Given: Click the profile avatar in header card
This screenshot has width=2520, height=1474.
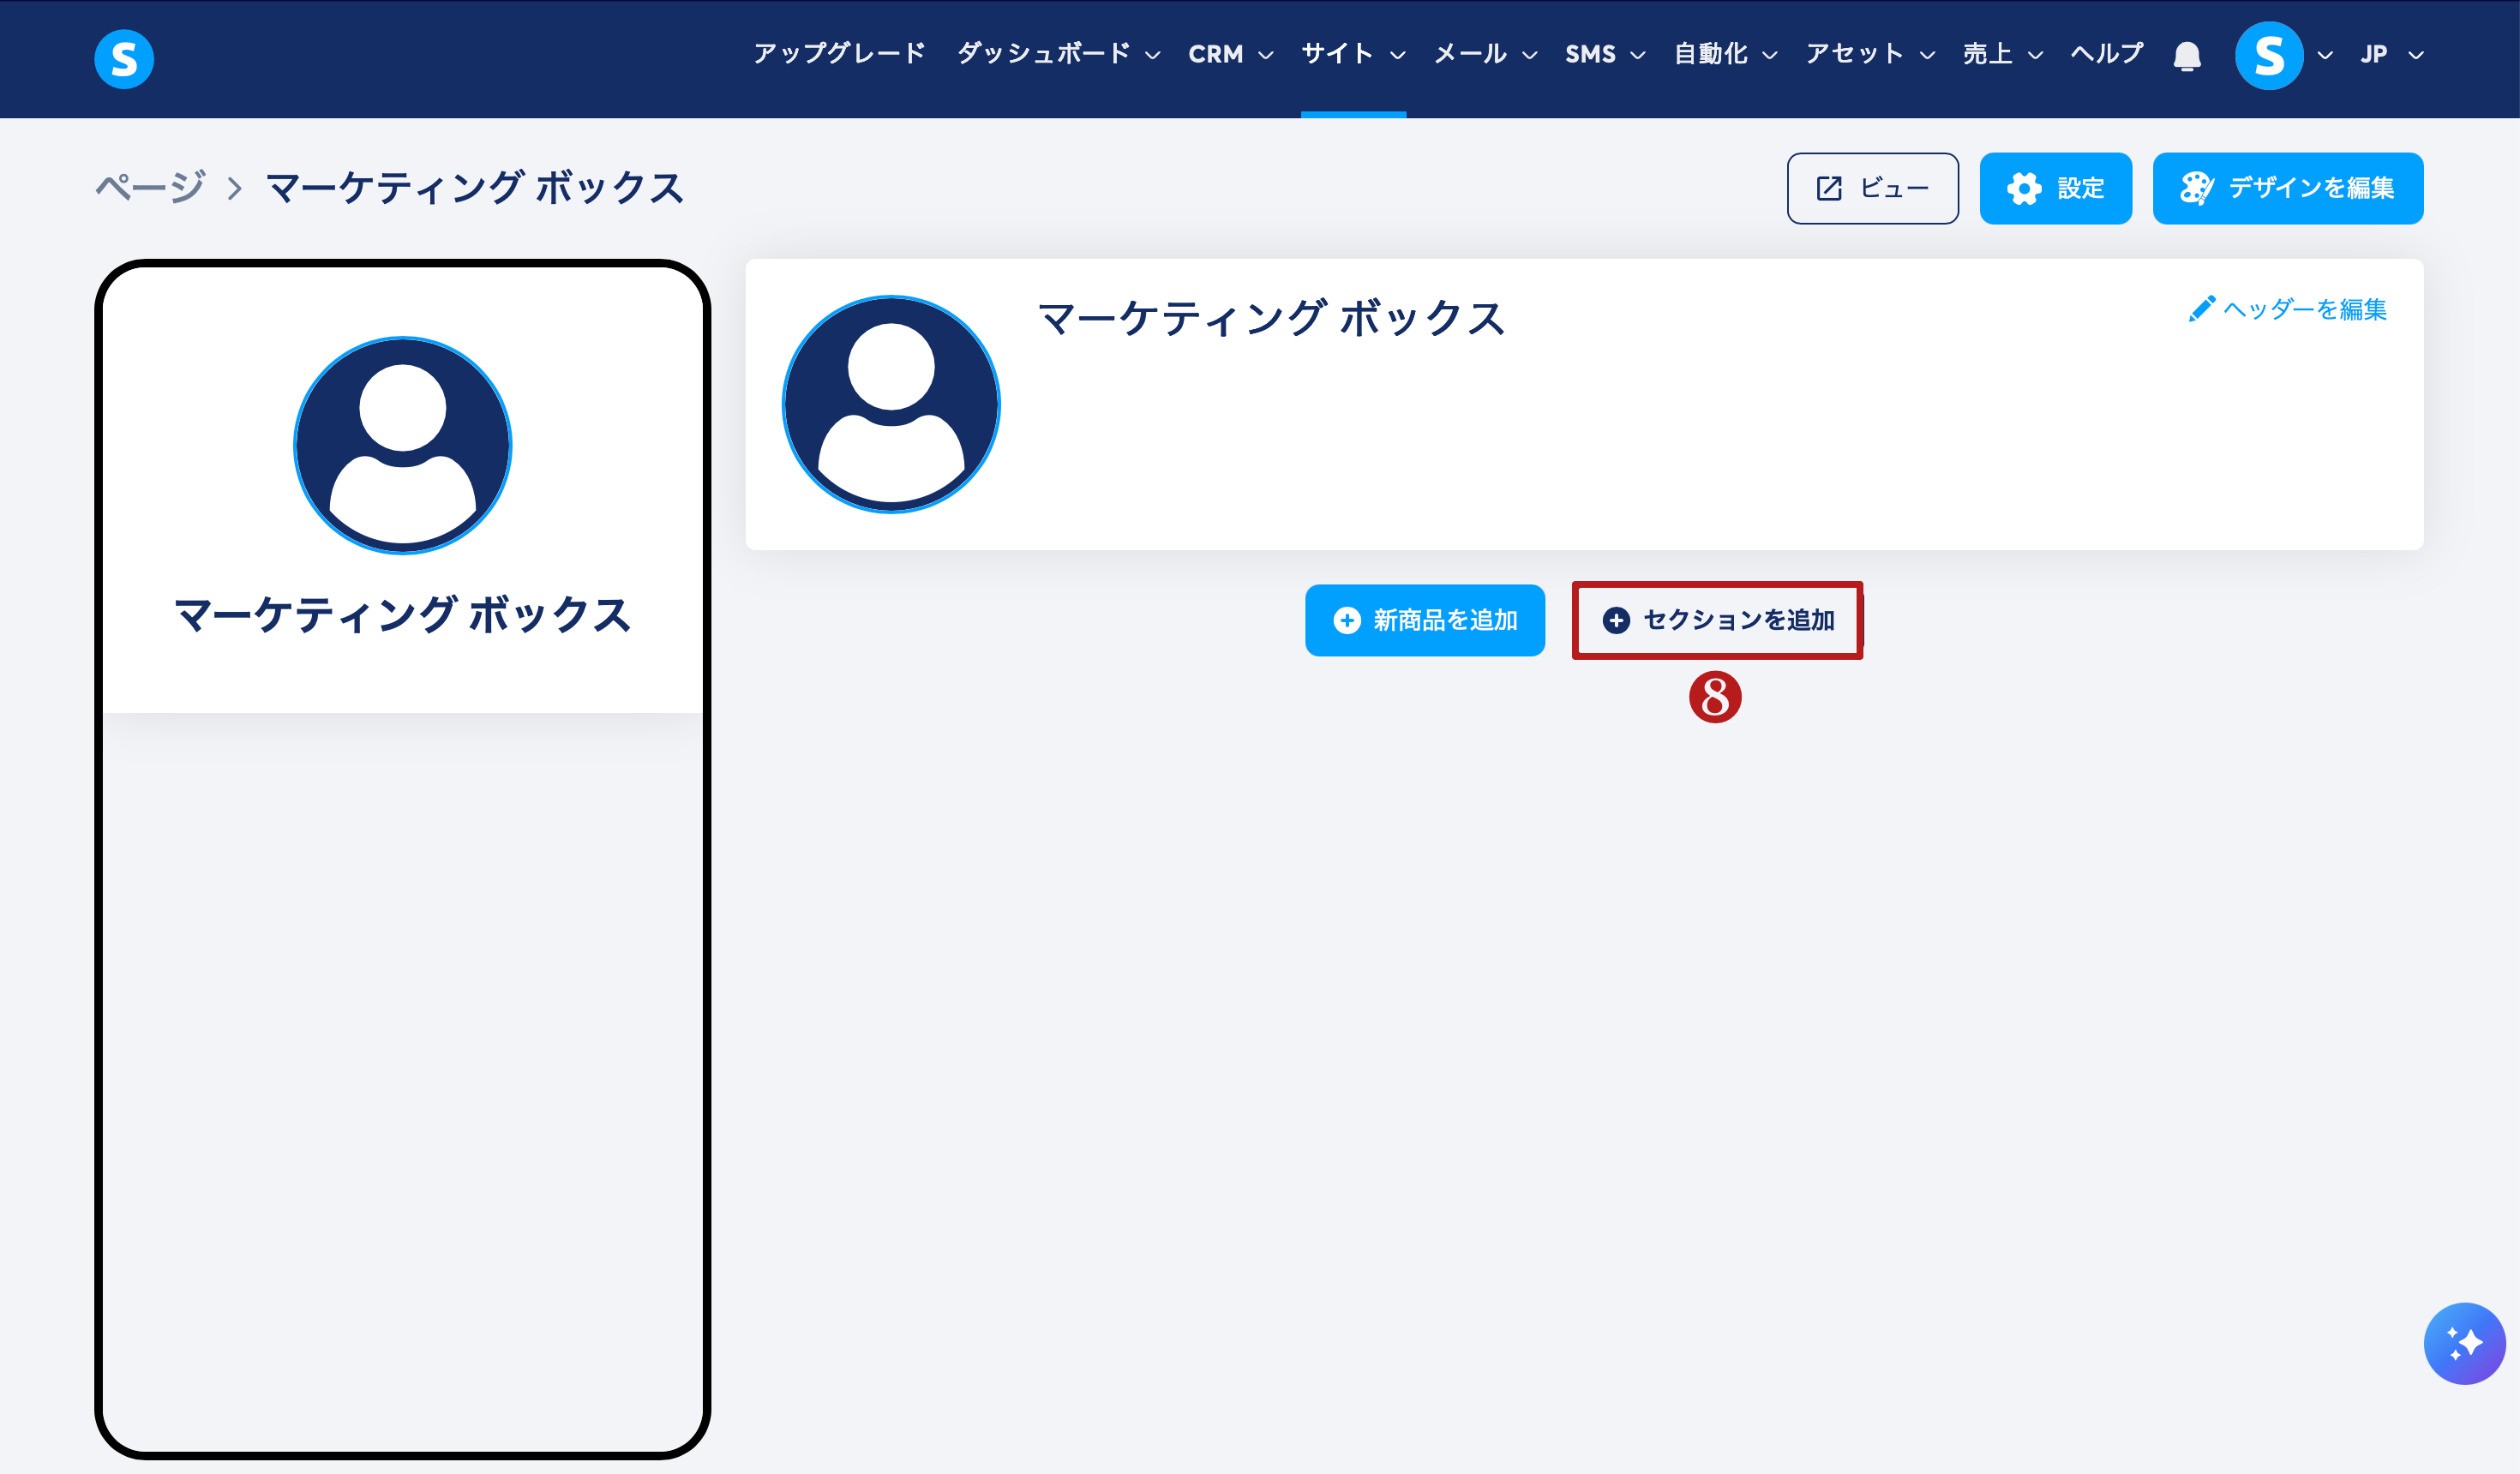Looking at the screenshot, I should [x=890, y=404].
